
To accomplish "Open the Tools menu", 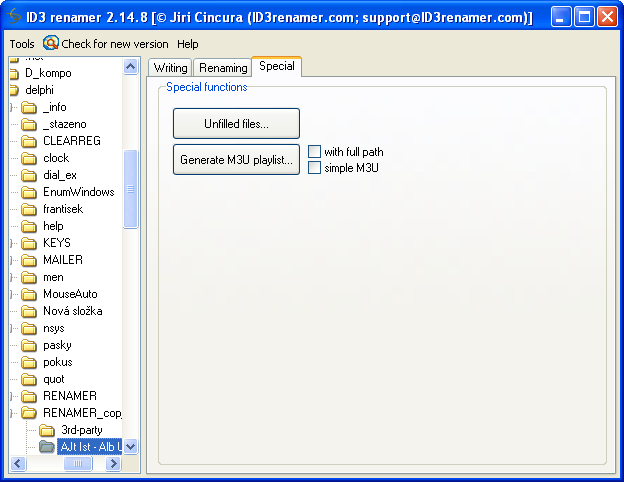I will (x=22, y=44).
